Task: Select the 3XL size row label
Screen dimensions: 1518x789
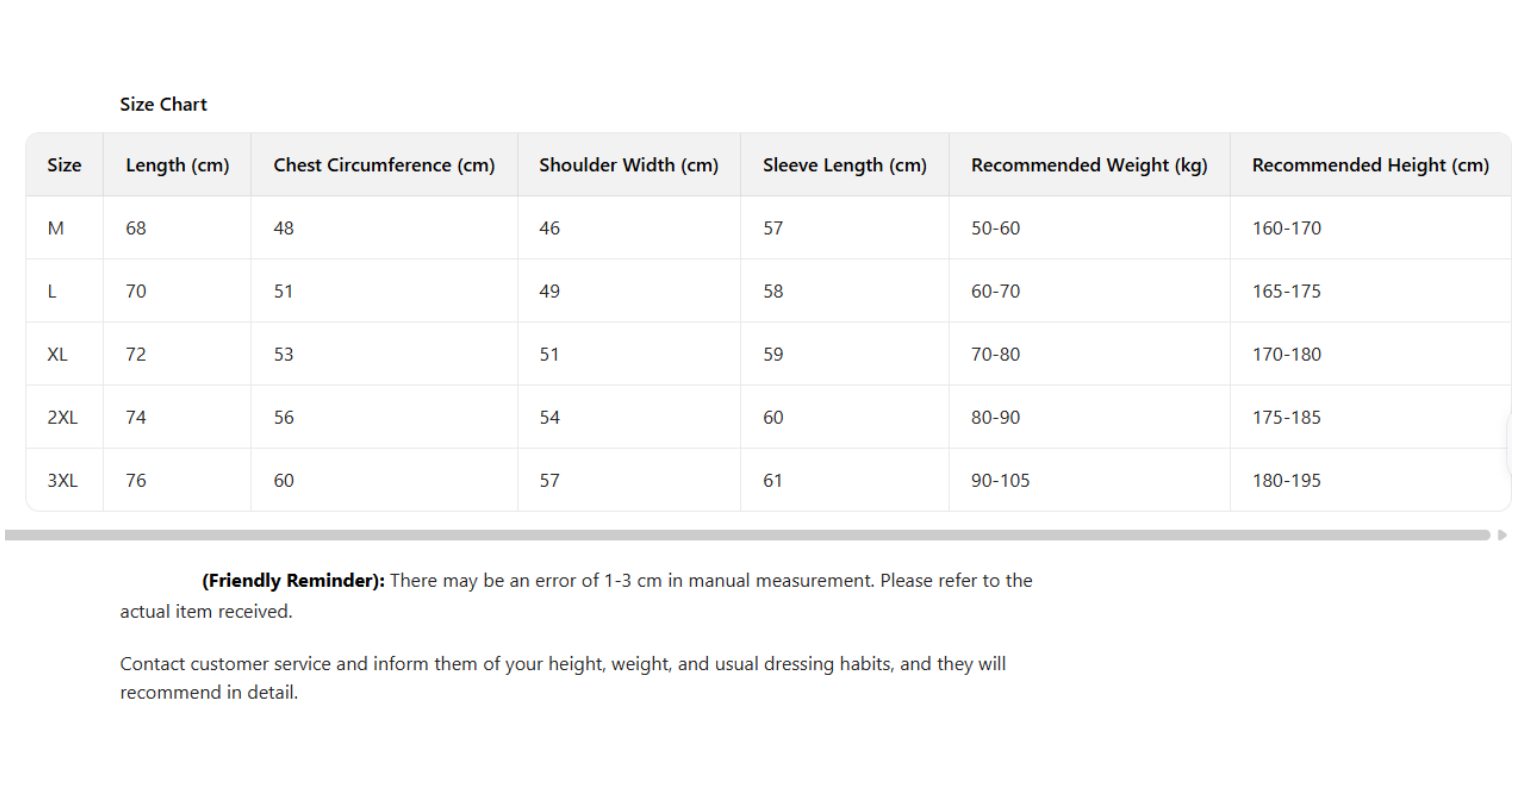Action: click(62, 480)
